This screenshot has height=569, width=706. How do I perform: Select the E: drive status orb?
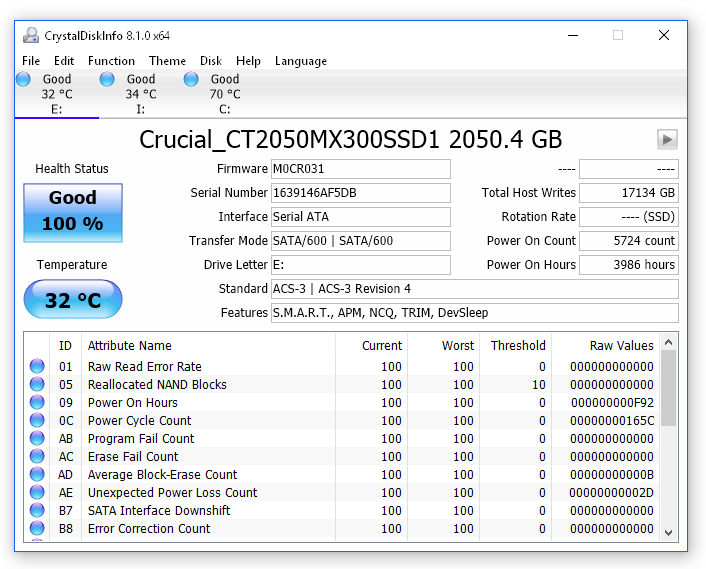[24, 79]
